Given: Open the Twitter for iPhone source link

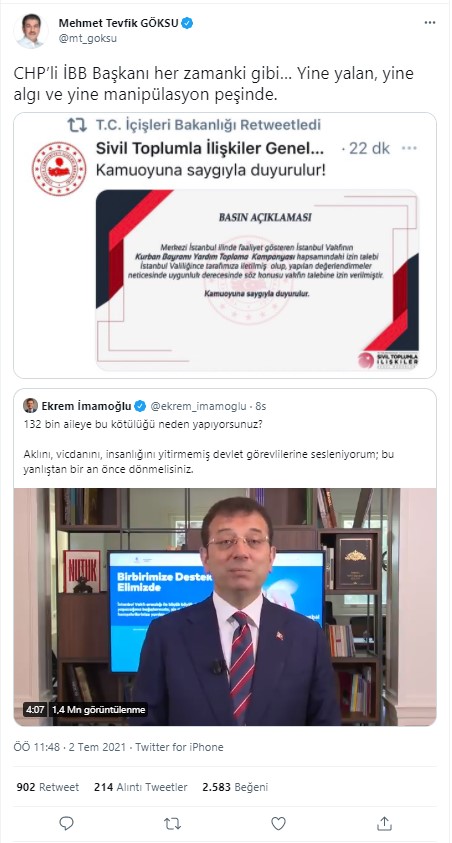Looking at the screenshot, I should pyautogui.click(x=179, y=747).
